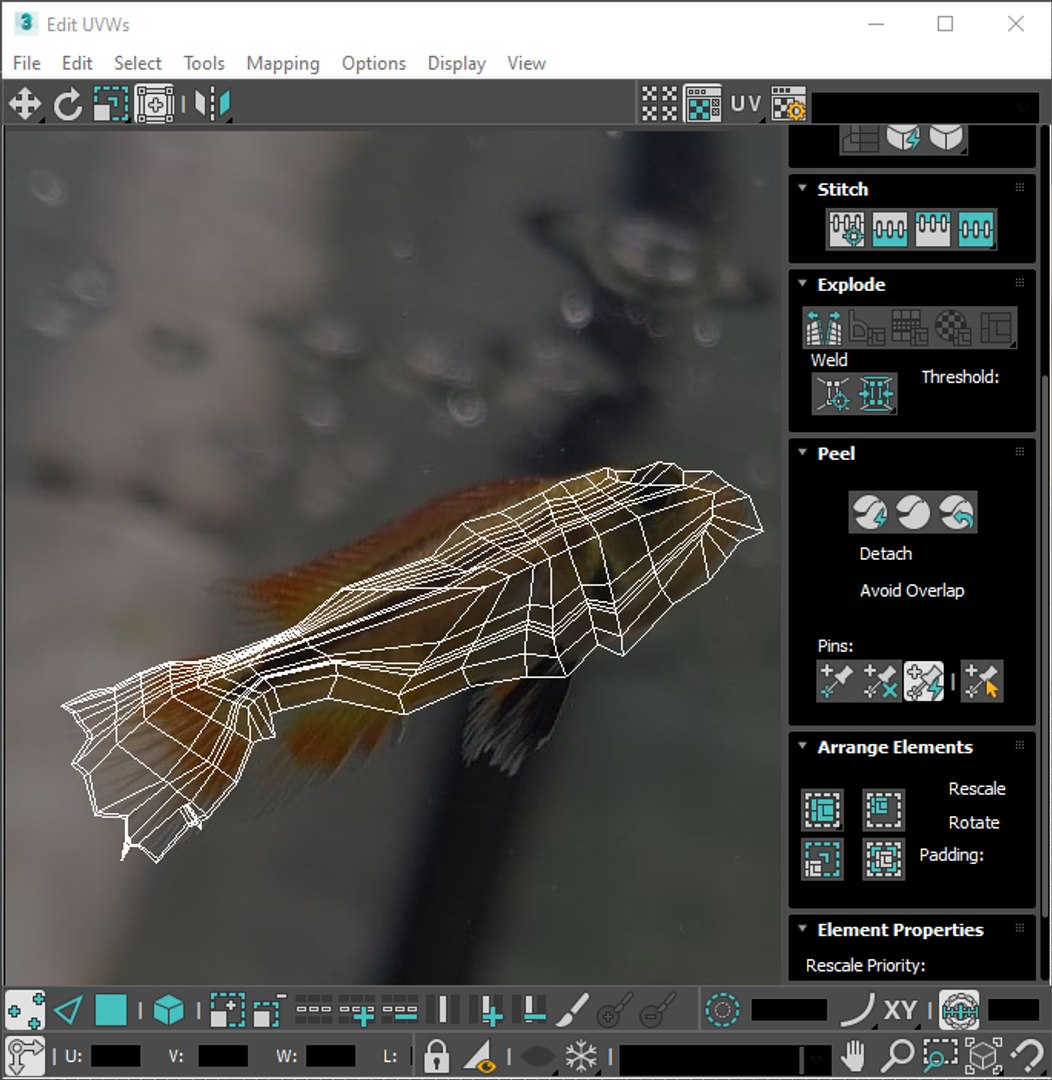
Task: Select the Rotate Selected Subobject tool
Action: (68, 105)
